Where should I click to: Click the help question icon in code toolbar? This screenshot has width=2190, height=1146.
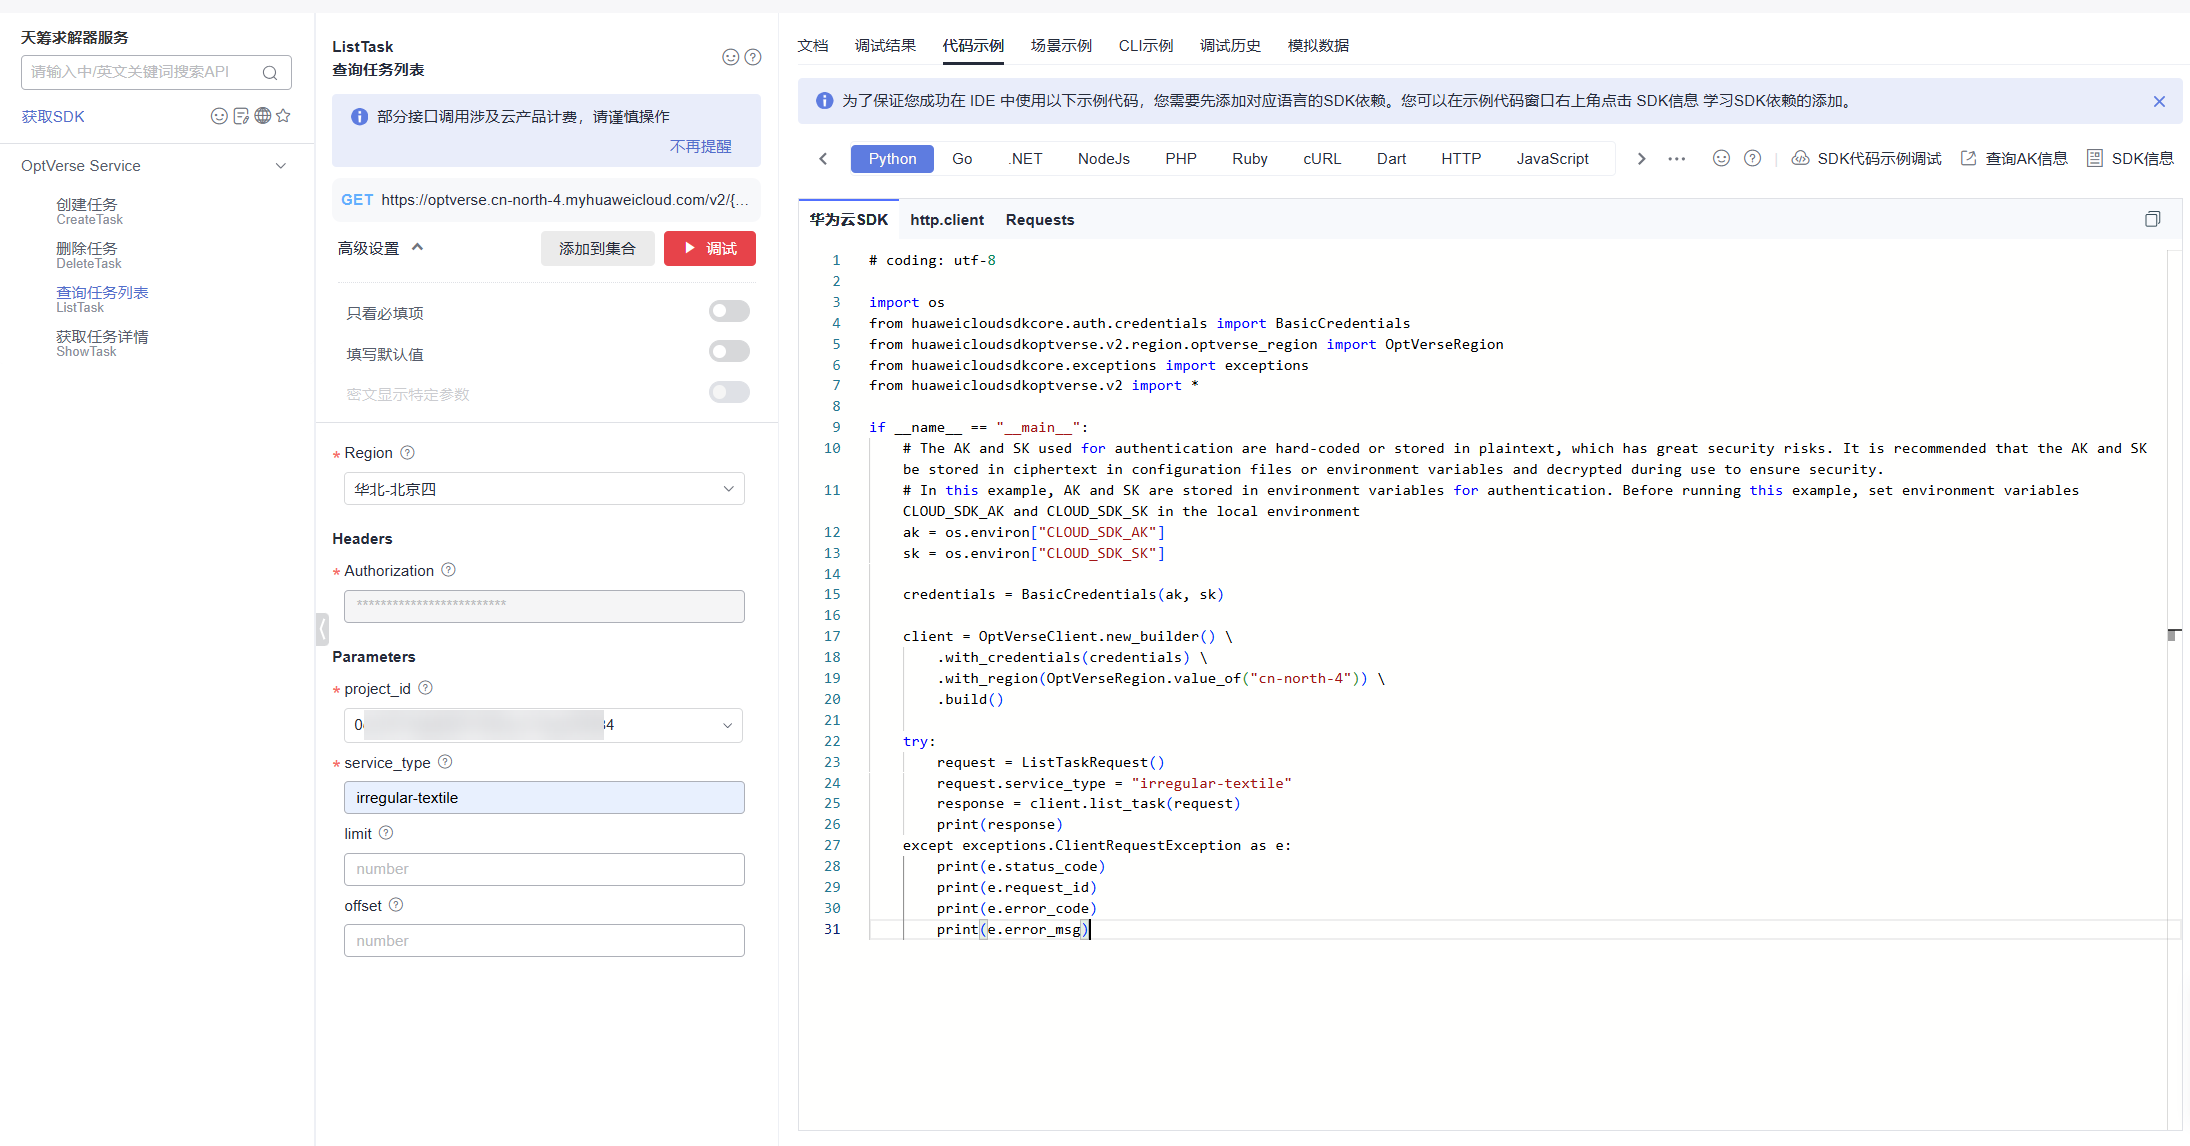(x=1752, y=158)
